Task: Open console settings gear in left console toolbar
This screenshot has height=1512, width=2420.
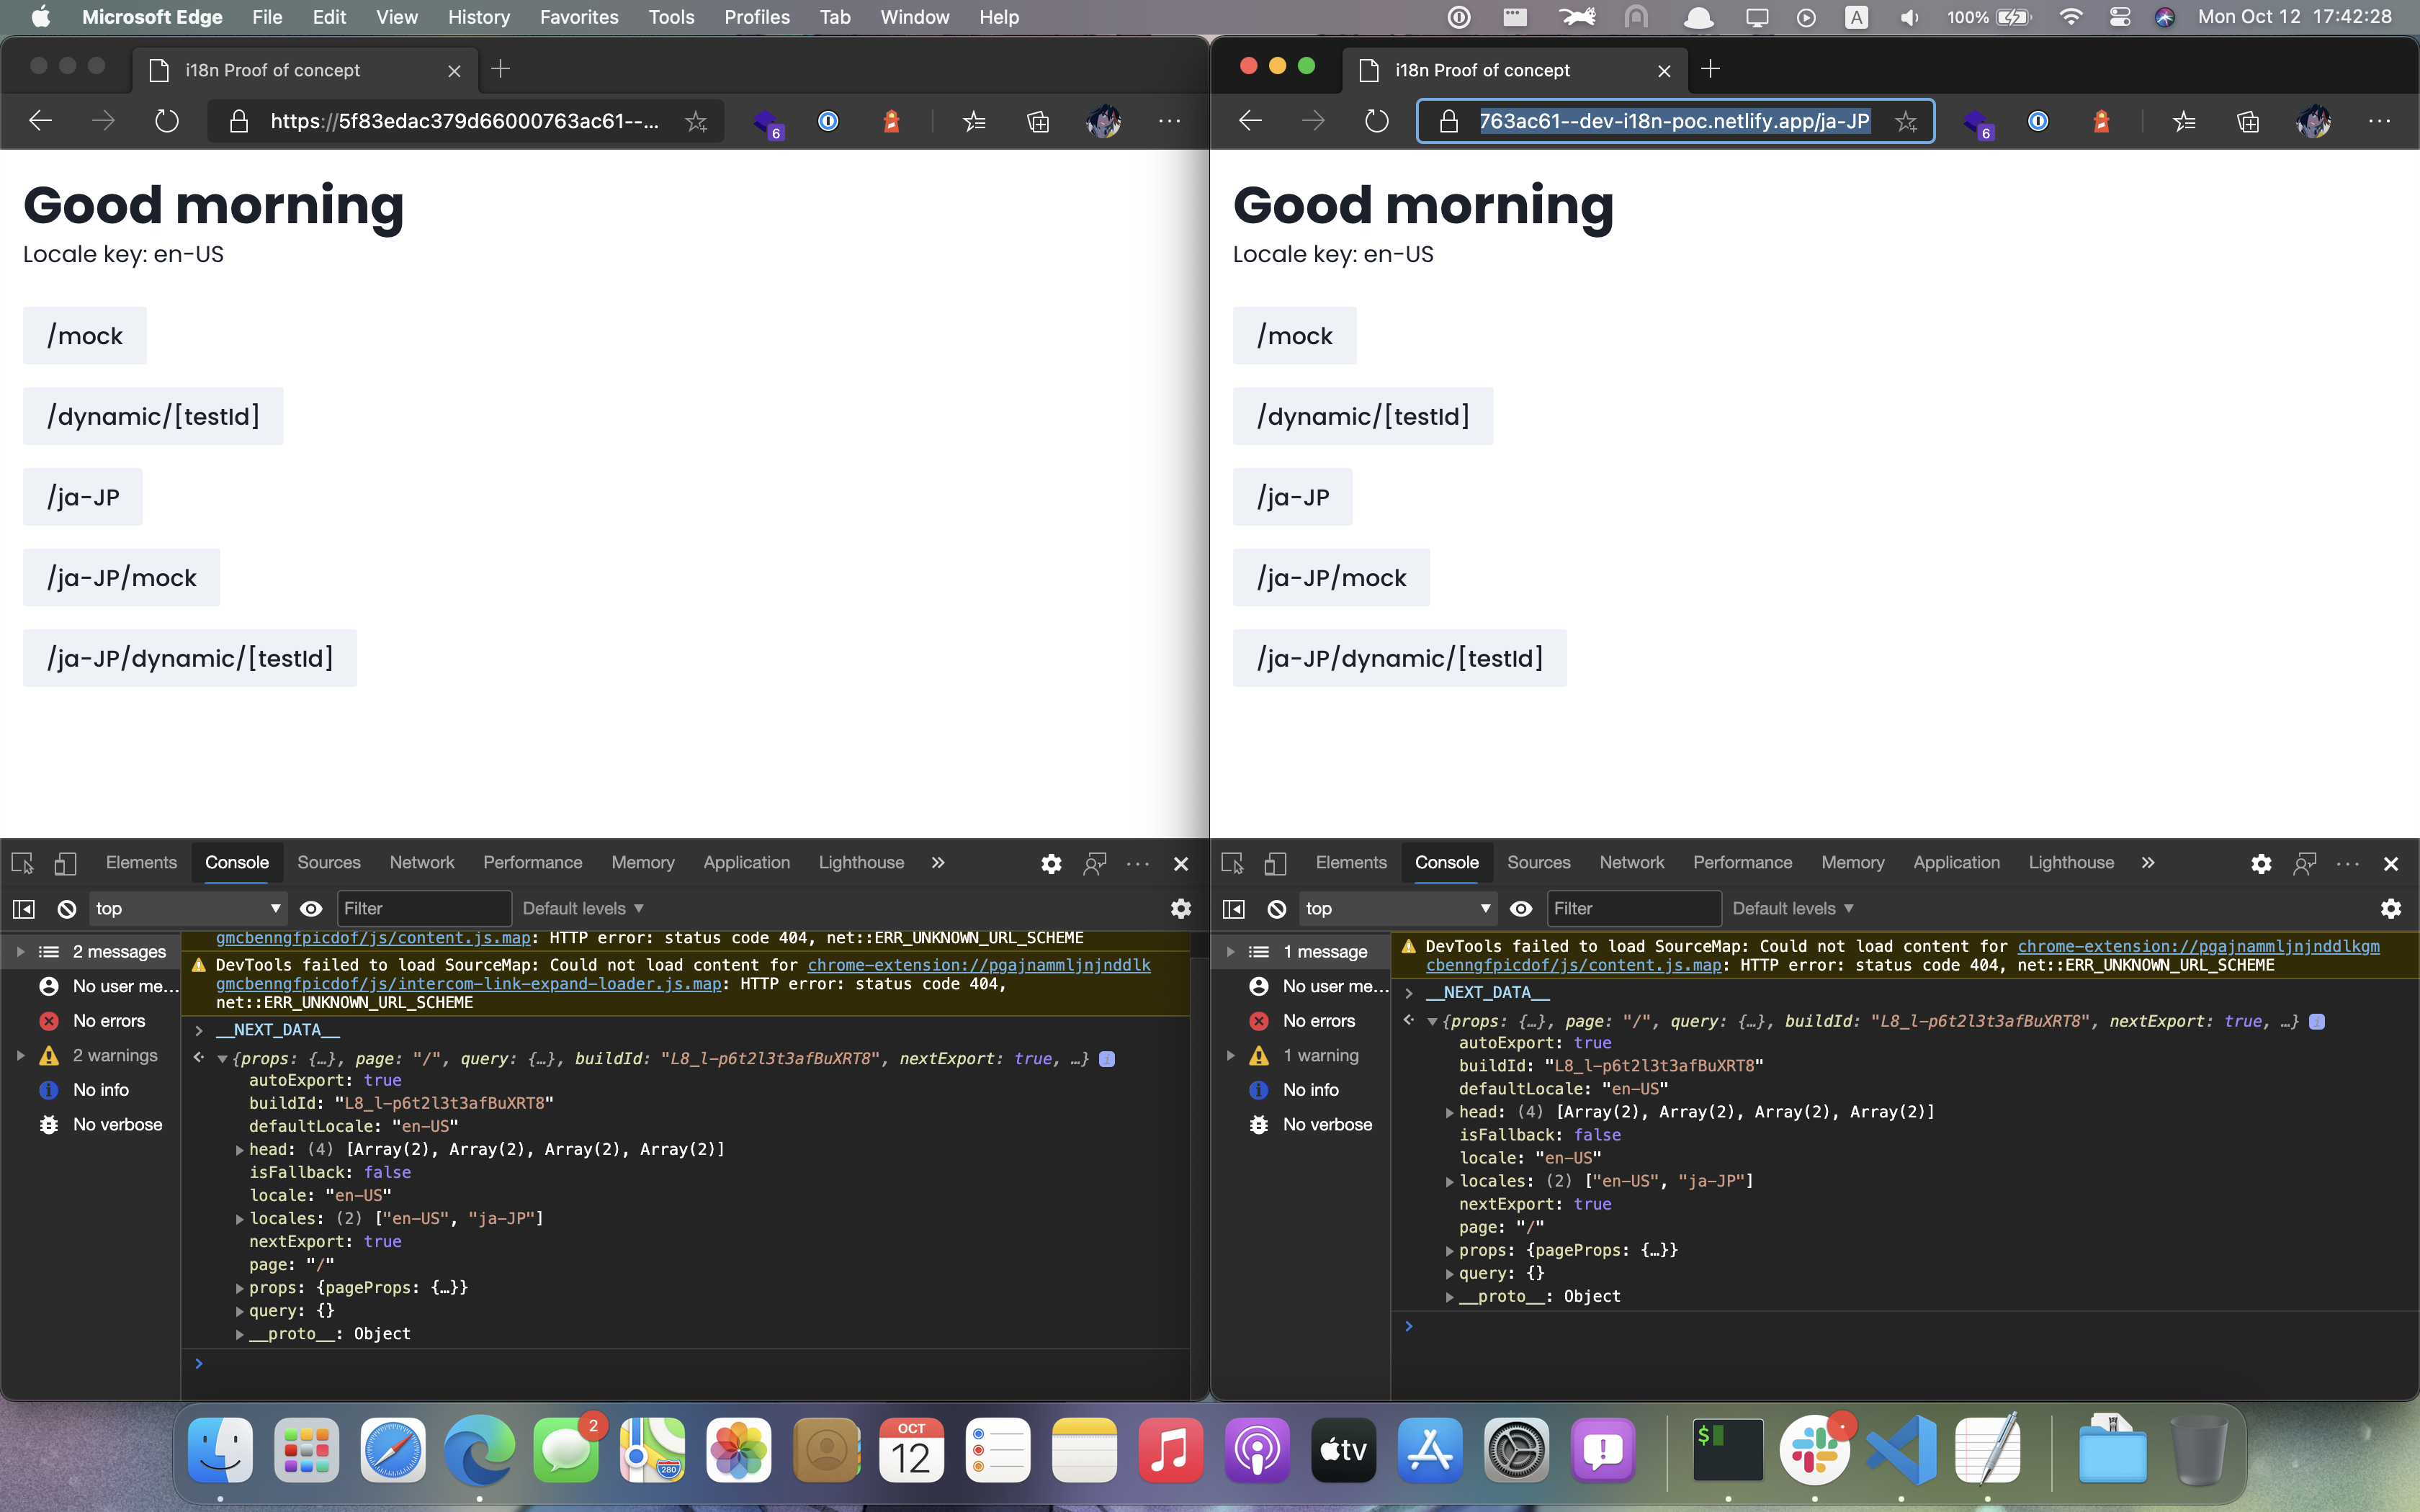Action: point(1180,909)
